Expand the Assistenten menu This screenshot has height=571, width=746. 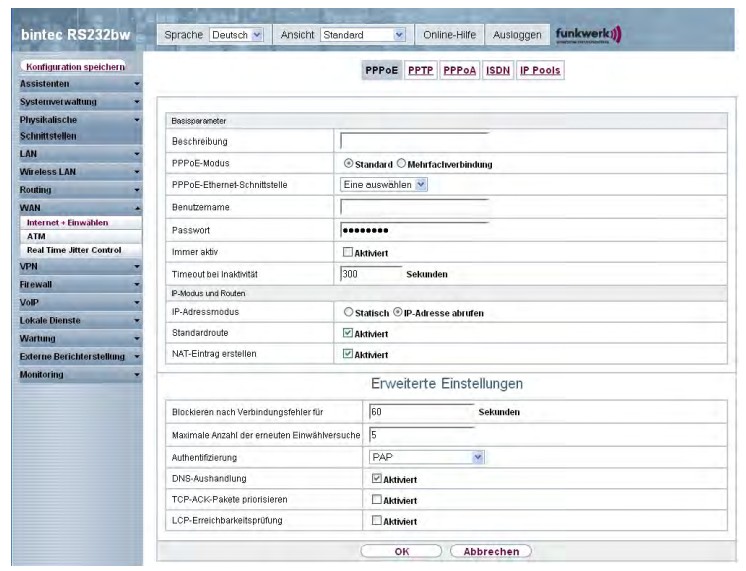point(80,84)
